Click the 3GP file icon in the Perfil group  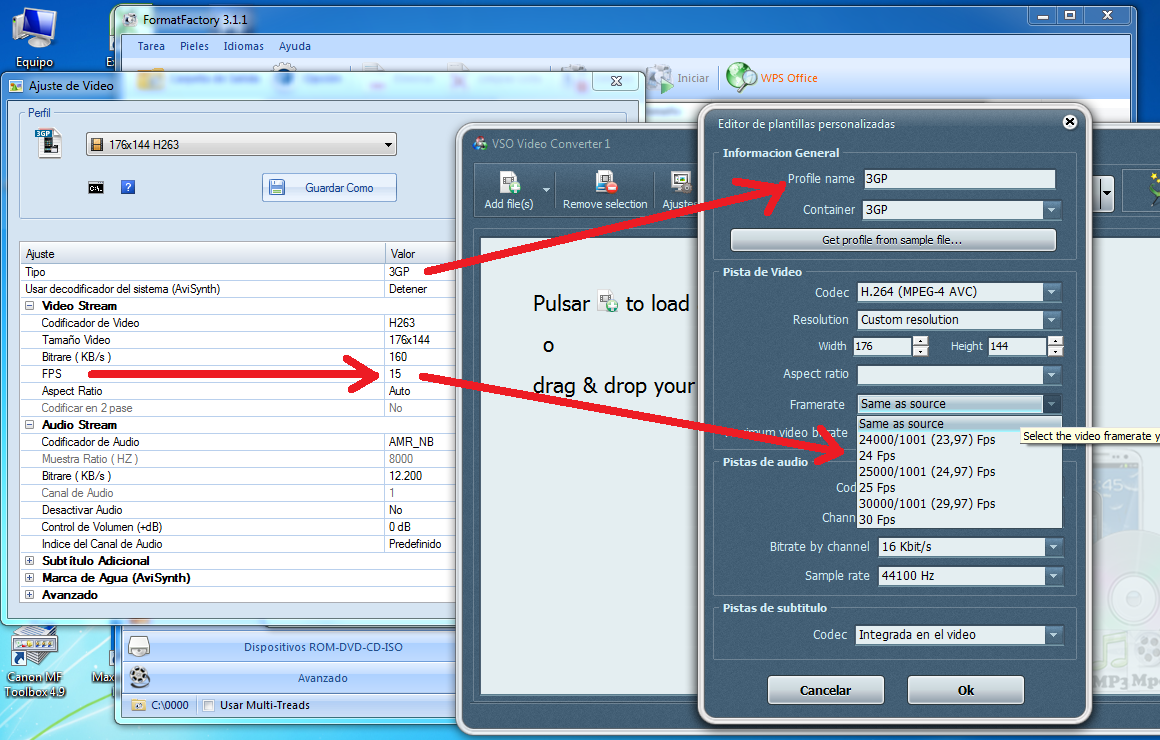(x=48, y=144)
